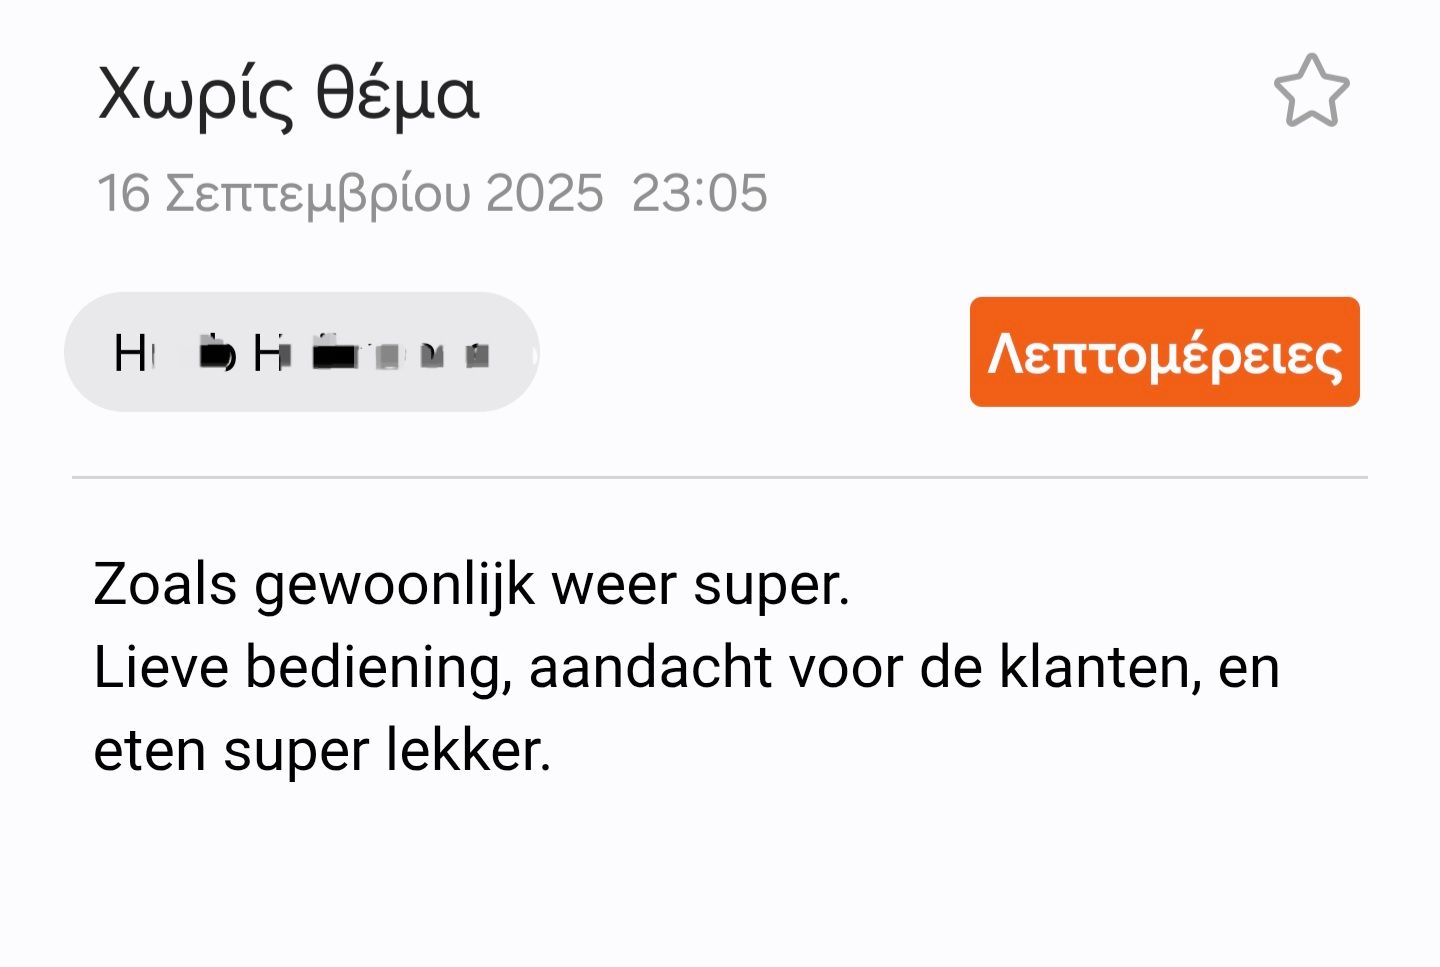Click the word 'θέμα' in the subject
The width and height of the screenshot is (1440, 967).
(x=397, y=95)
